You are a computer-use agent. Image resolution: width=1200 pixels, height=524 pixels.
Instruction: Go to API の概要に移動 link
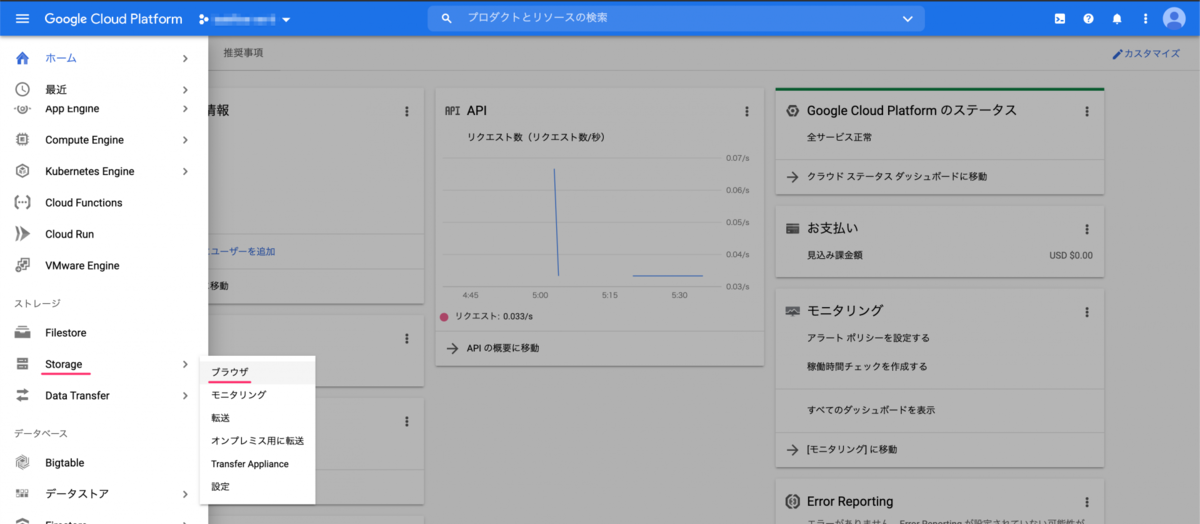(x=503, y=348)
